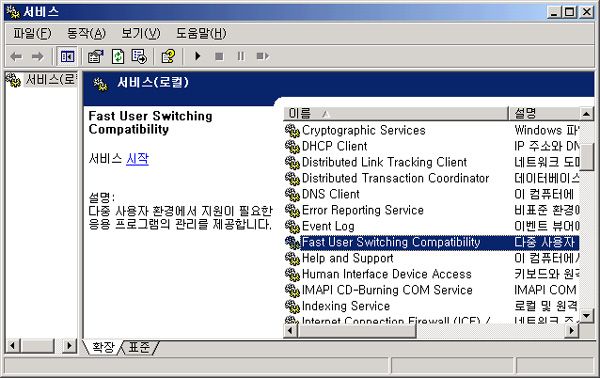This screenshot has height=378, width=600.
Task: Switch to the 표준 tab
Action: coord(139,347)
